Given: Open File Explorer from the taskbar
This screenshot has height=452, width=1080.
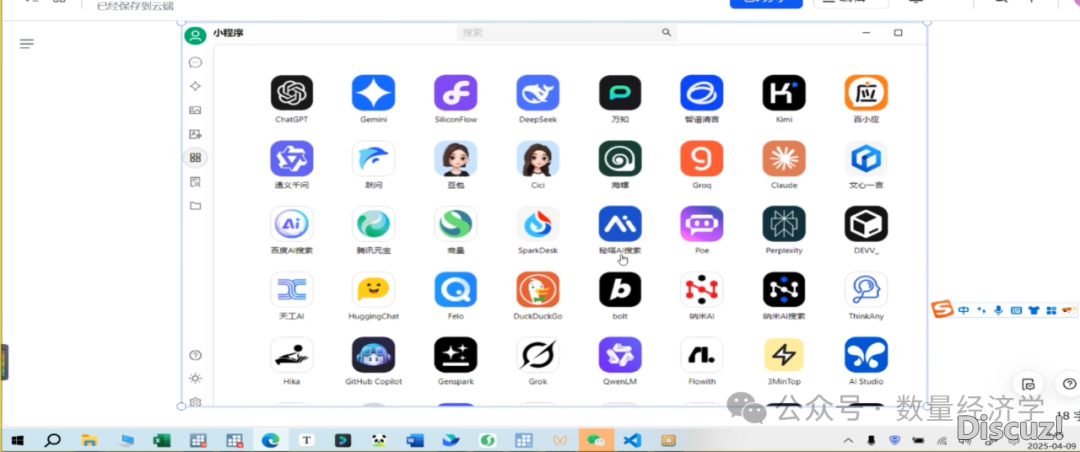Looking at the screenshot, I should (90, 440).
